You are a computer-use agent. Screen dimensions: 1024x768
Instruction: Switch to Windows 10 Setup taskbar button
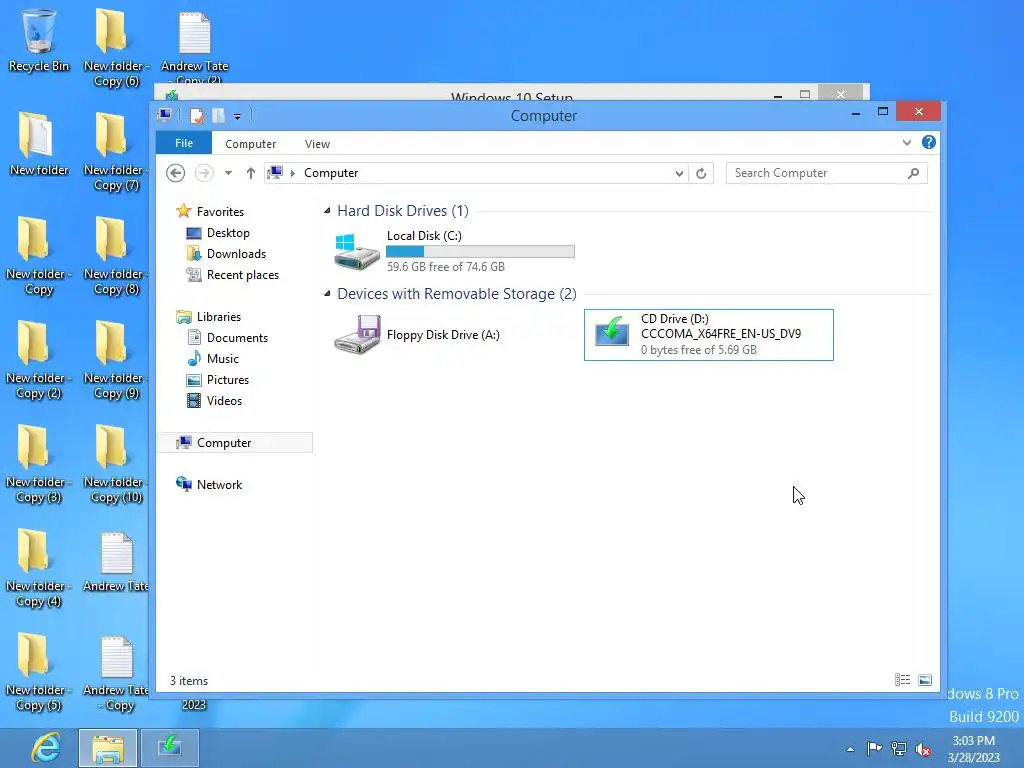coord(170,748)
